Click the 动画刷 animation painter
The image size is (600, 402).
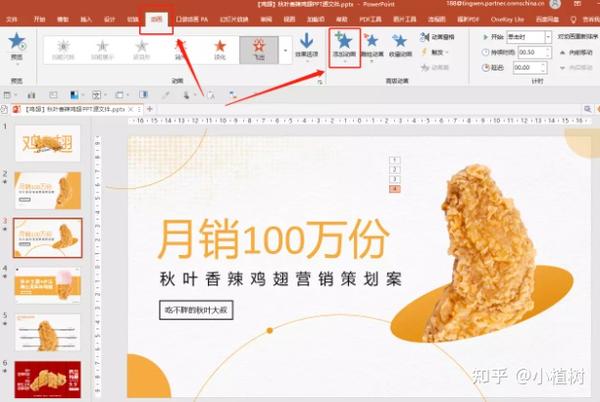(435, 68)
